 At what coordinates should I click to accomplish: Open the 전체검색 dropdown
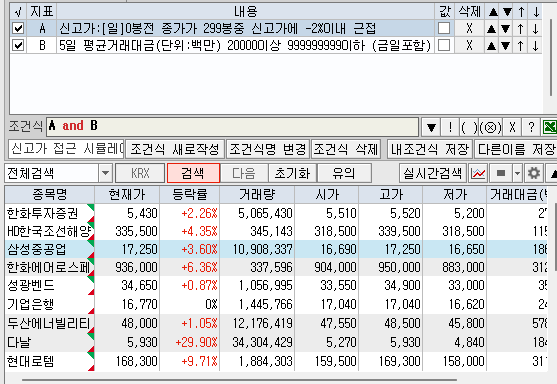pos(105,173)
